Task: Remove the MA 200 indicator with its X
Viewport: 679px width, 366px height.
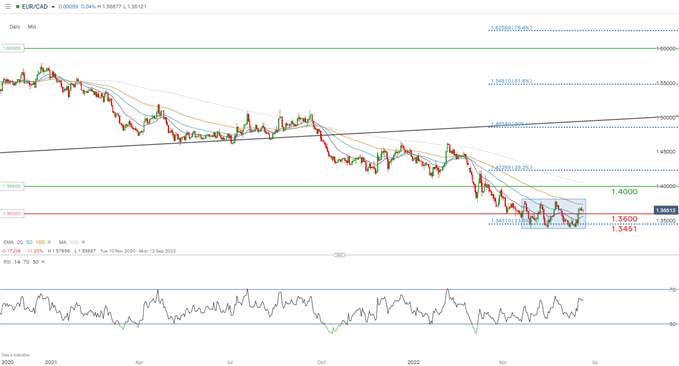Action: (83, 242)
